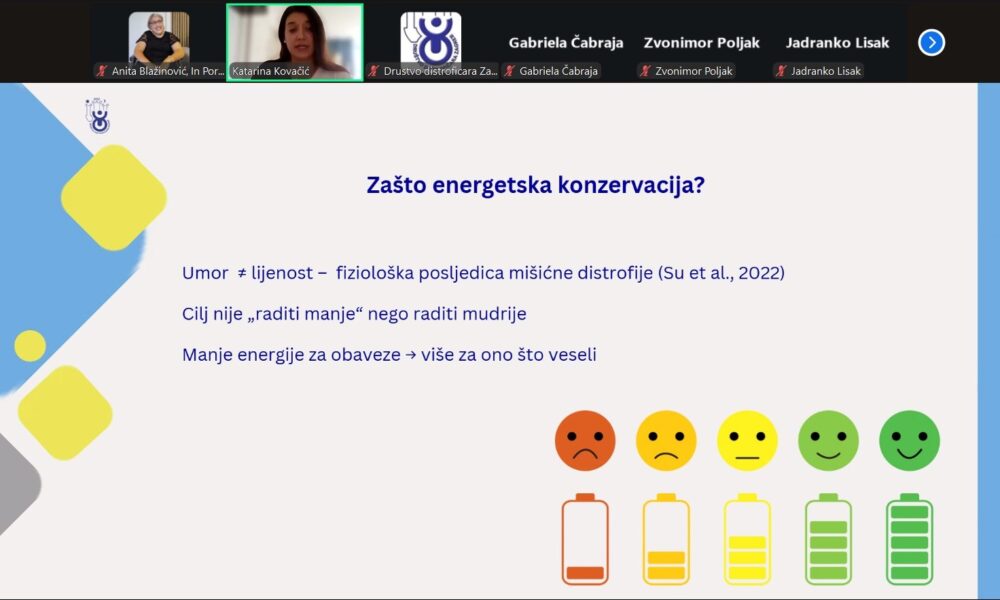
Task: Select the dark green happiest face emoji
Action: coord(908,440)
